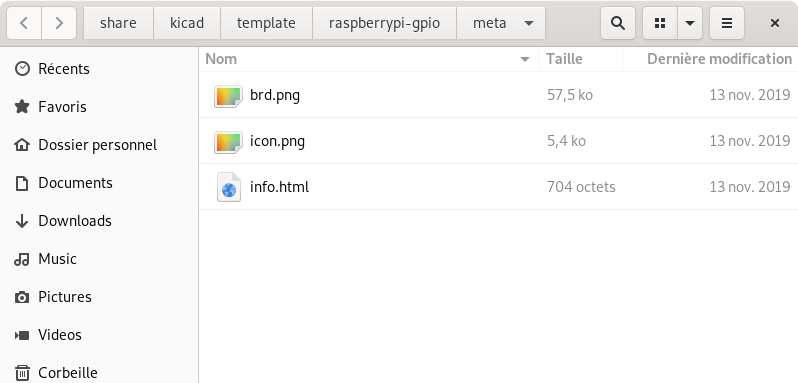
Task: Go back with the left arrow button
Action: click(24, 23)
